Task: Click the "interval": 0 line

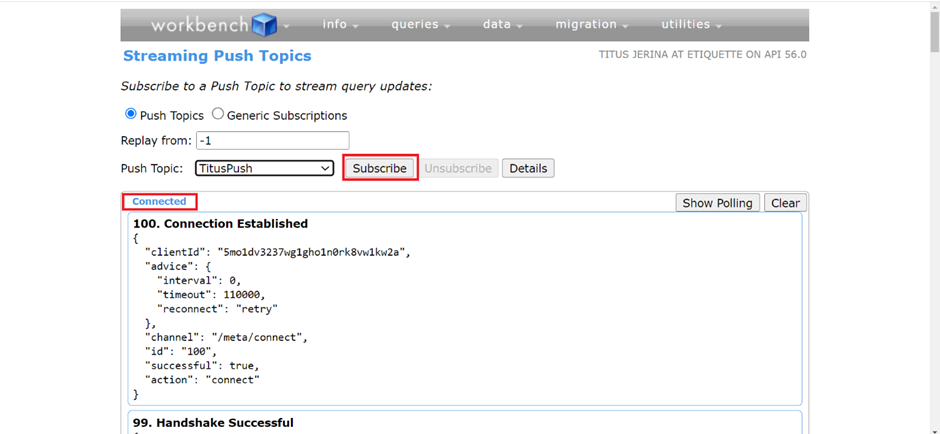Action: point(199,281)
